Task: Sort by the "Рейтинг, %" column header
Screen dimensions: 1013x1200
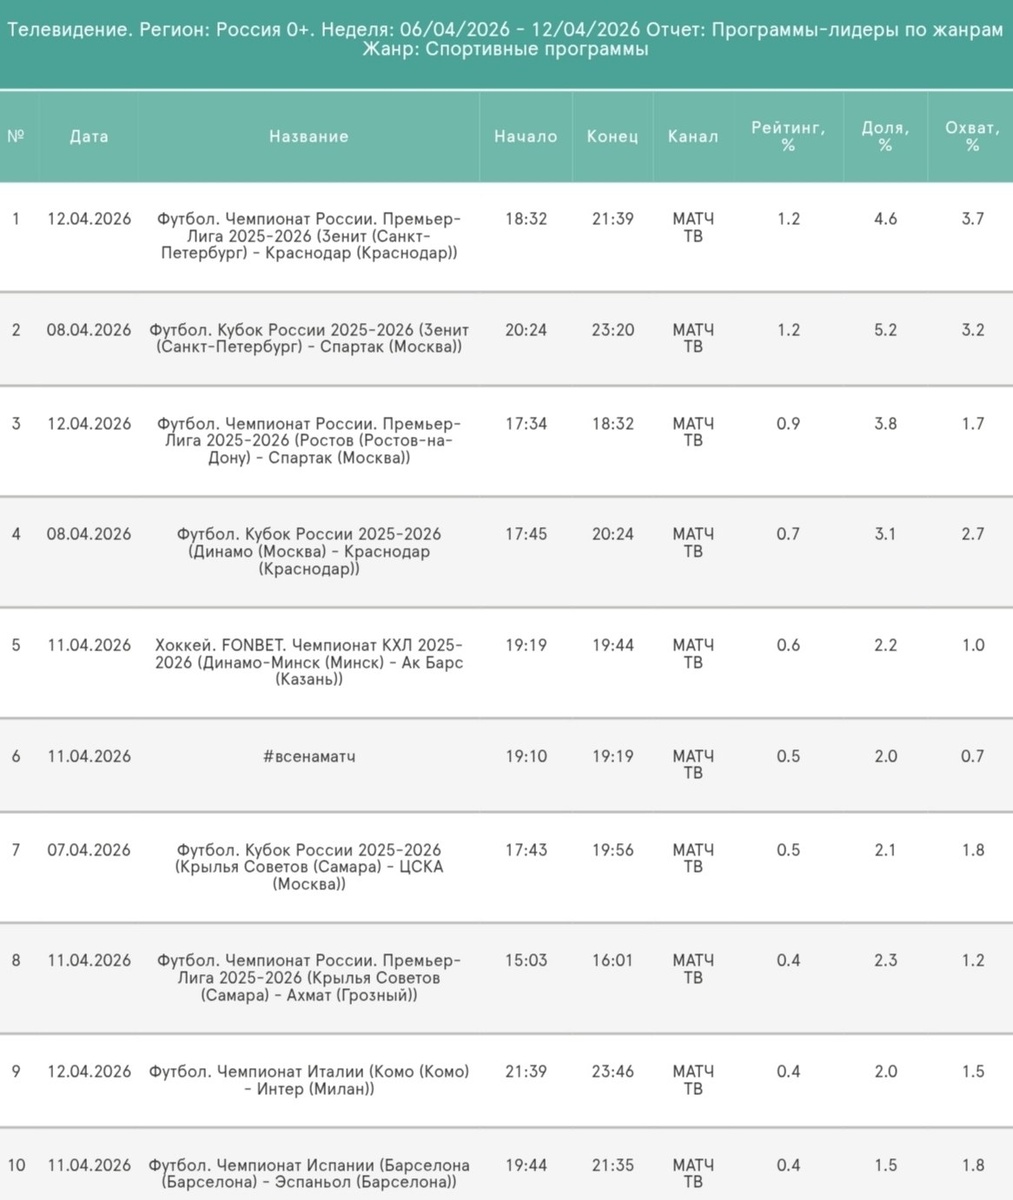Action: tap(788, 137)
